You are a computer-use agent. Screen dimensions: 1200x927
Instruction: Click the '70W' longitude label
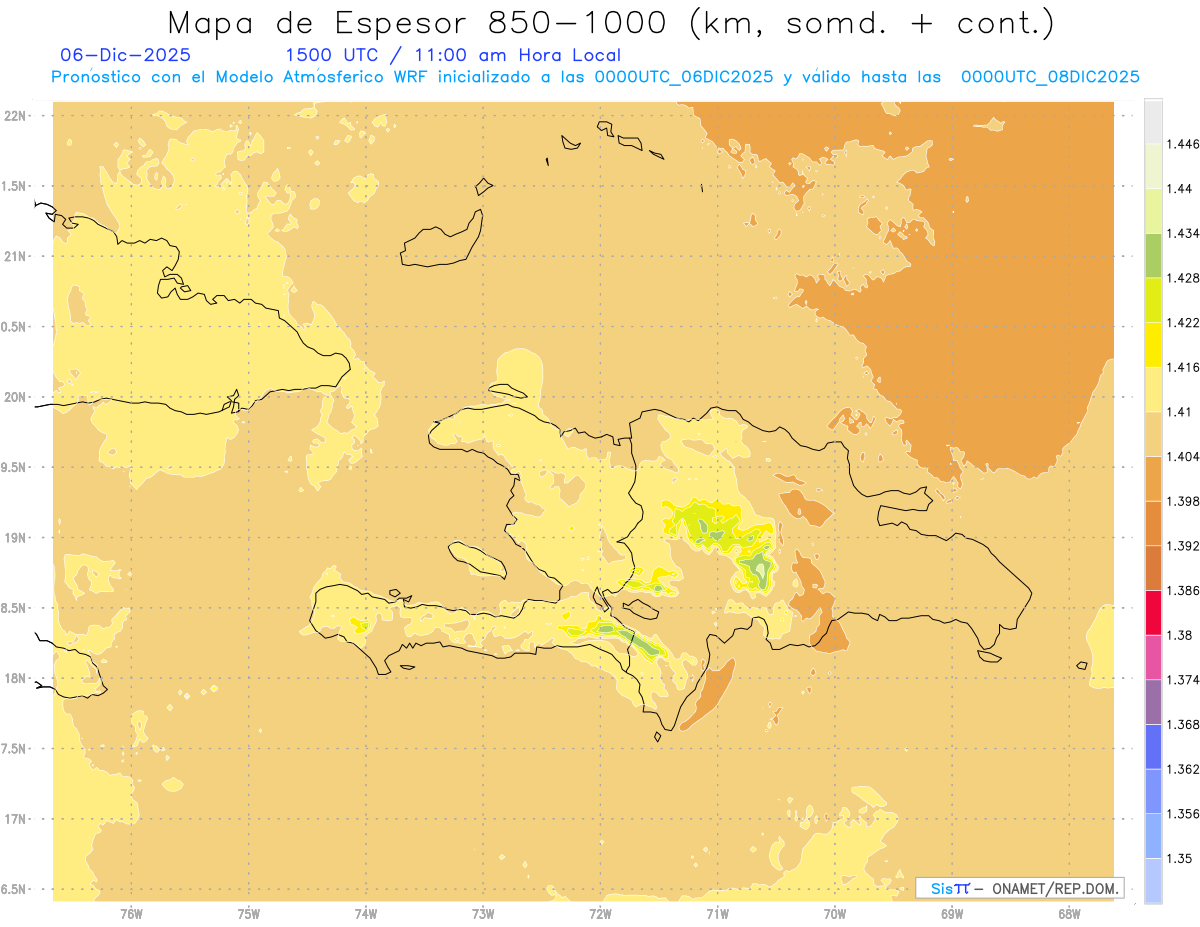tap(835, 913)
